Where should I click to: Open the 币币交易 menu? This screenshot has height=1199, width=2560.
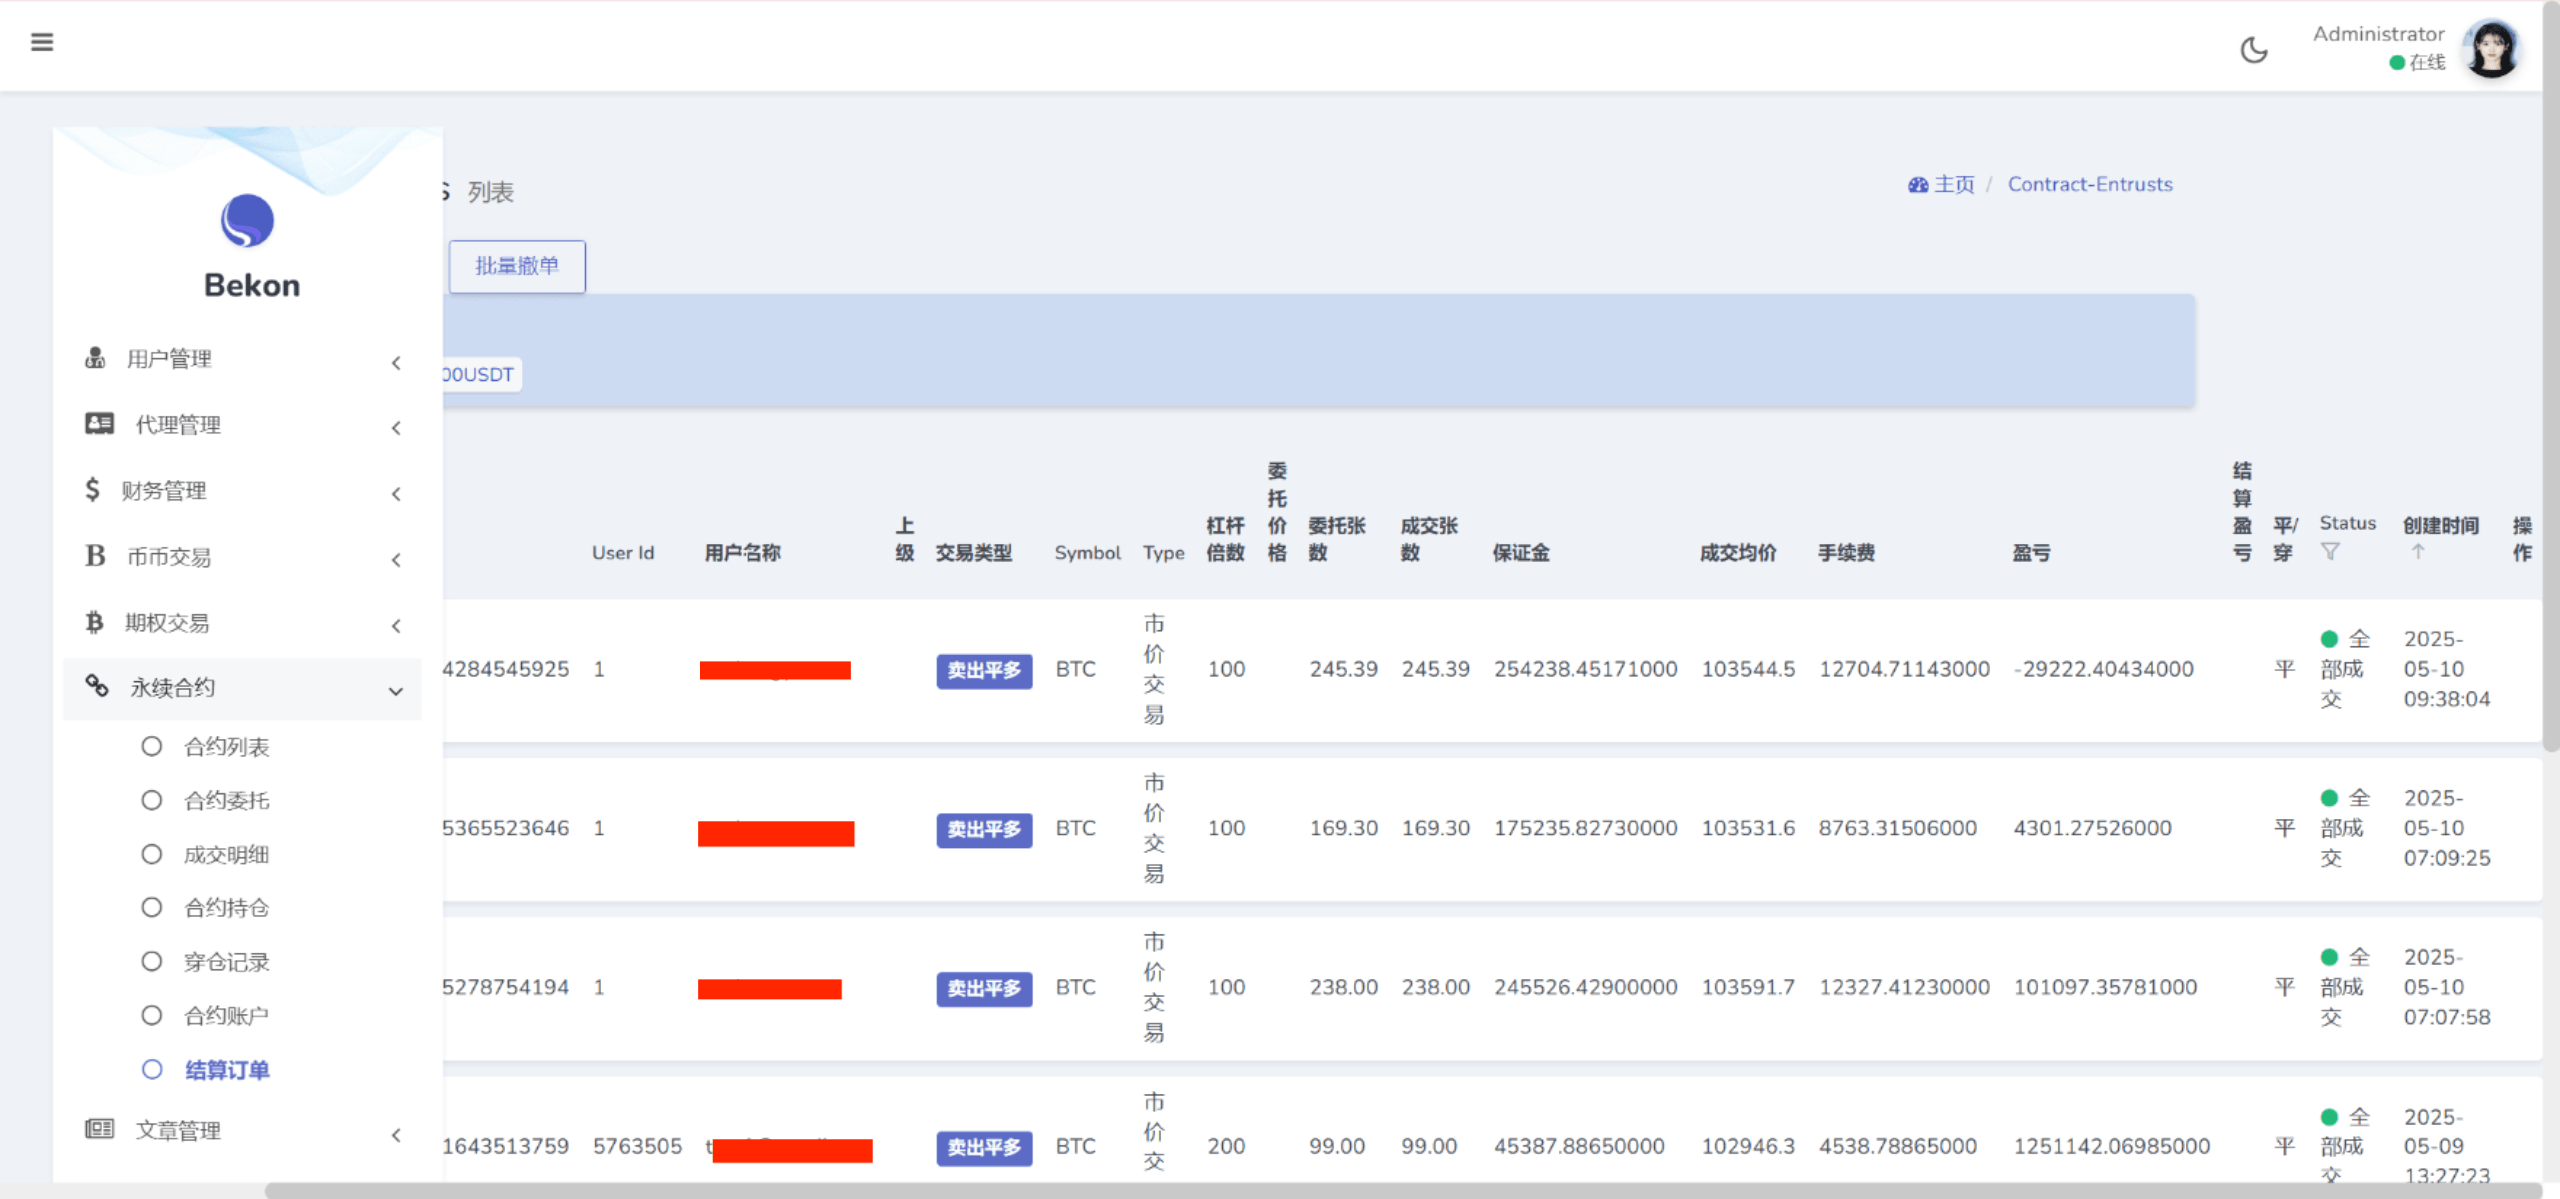coord(168,557)
